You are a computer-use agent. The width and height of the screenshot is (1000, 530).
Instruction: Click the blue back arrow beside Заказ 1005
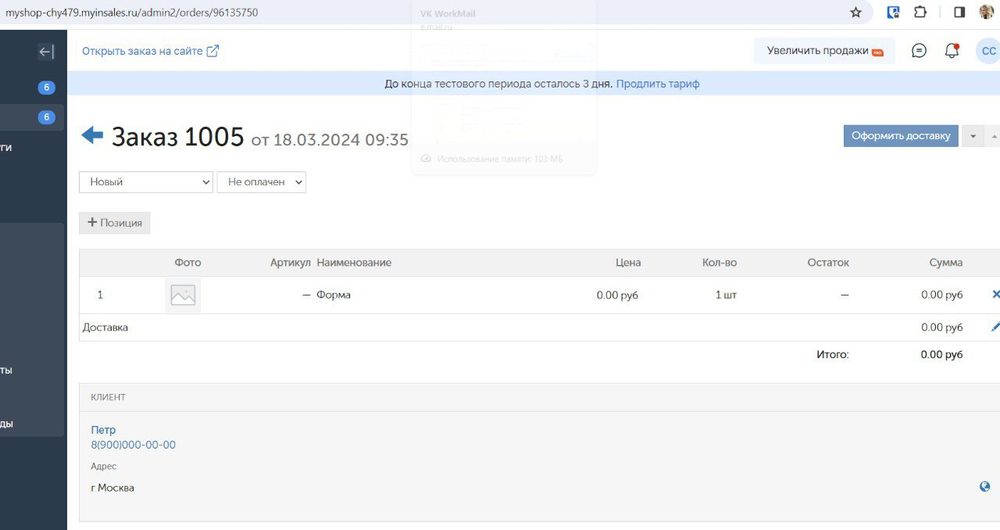(92, 135)
